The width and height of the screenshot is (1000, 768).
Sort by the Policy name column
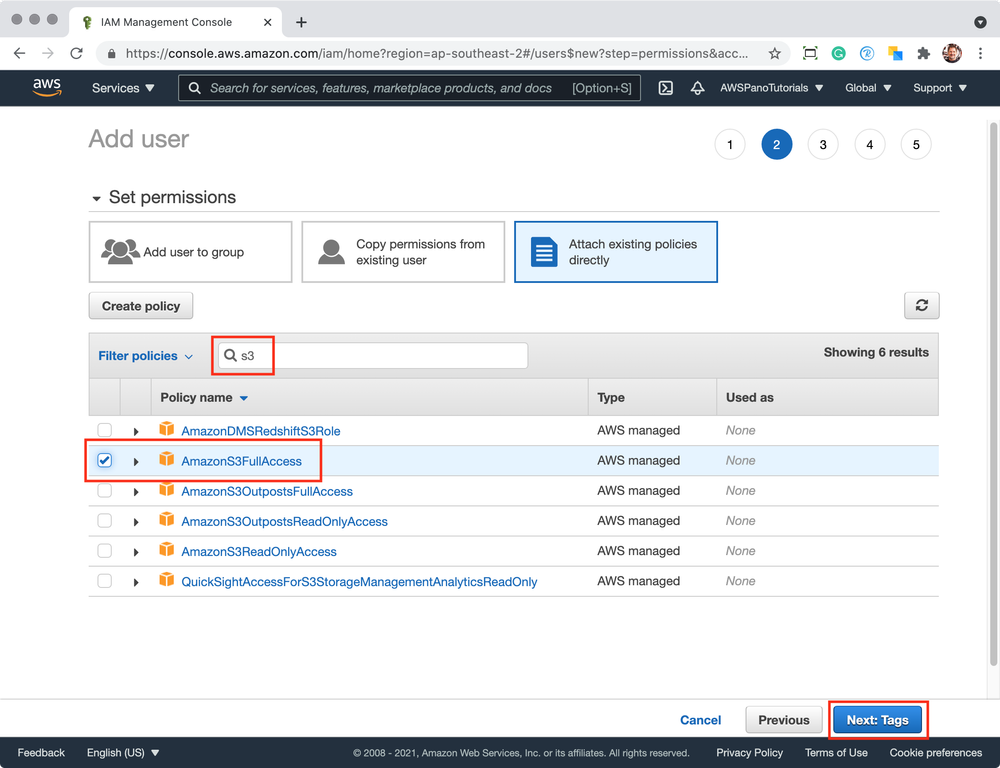pyautogui.click(x=204, y=397)
